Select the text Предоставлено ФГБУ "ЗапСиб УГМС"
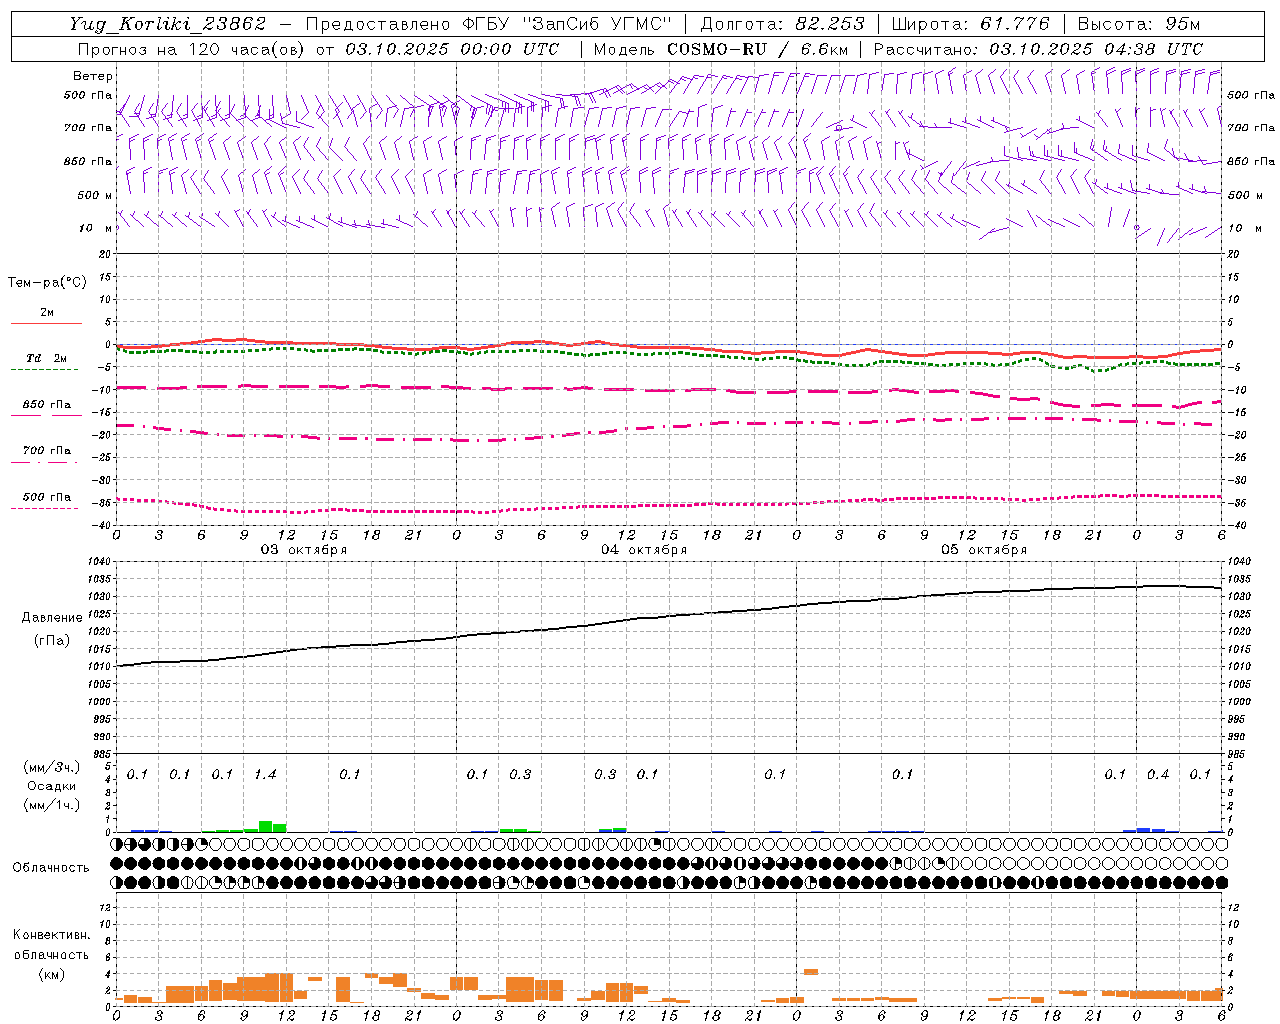 [x=488, y=24]
